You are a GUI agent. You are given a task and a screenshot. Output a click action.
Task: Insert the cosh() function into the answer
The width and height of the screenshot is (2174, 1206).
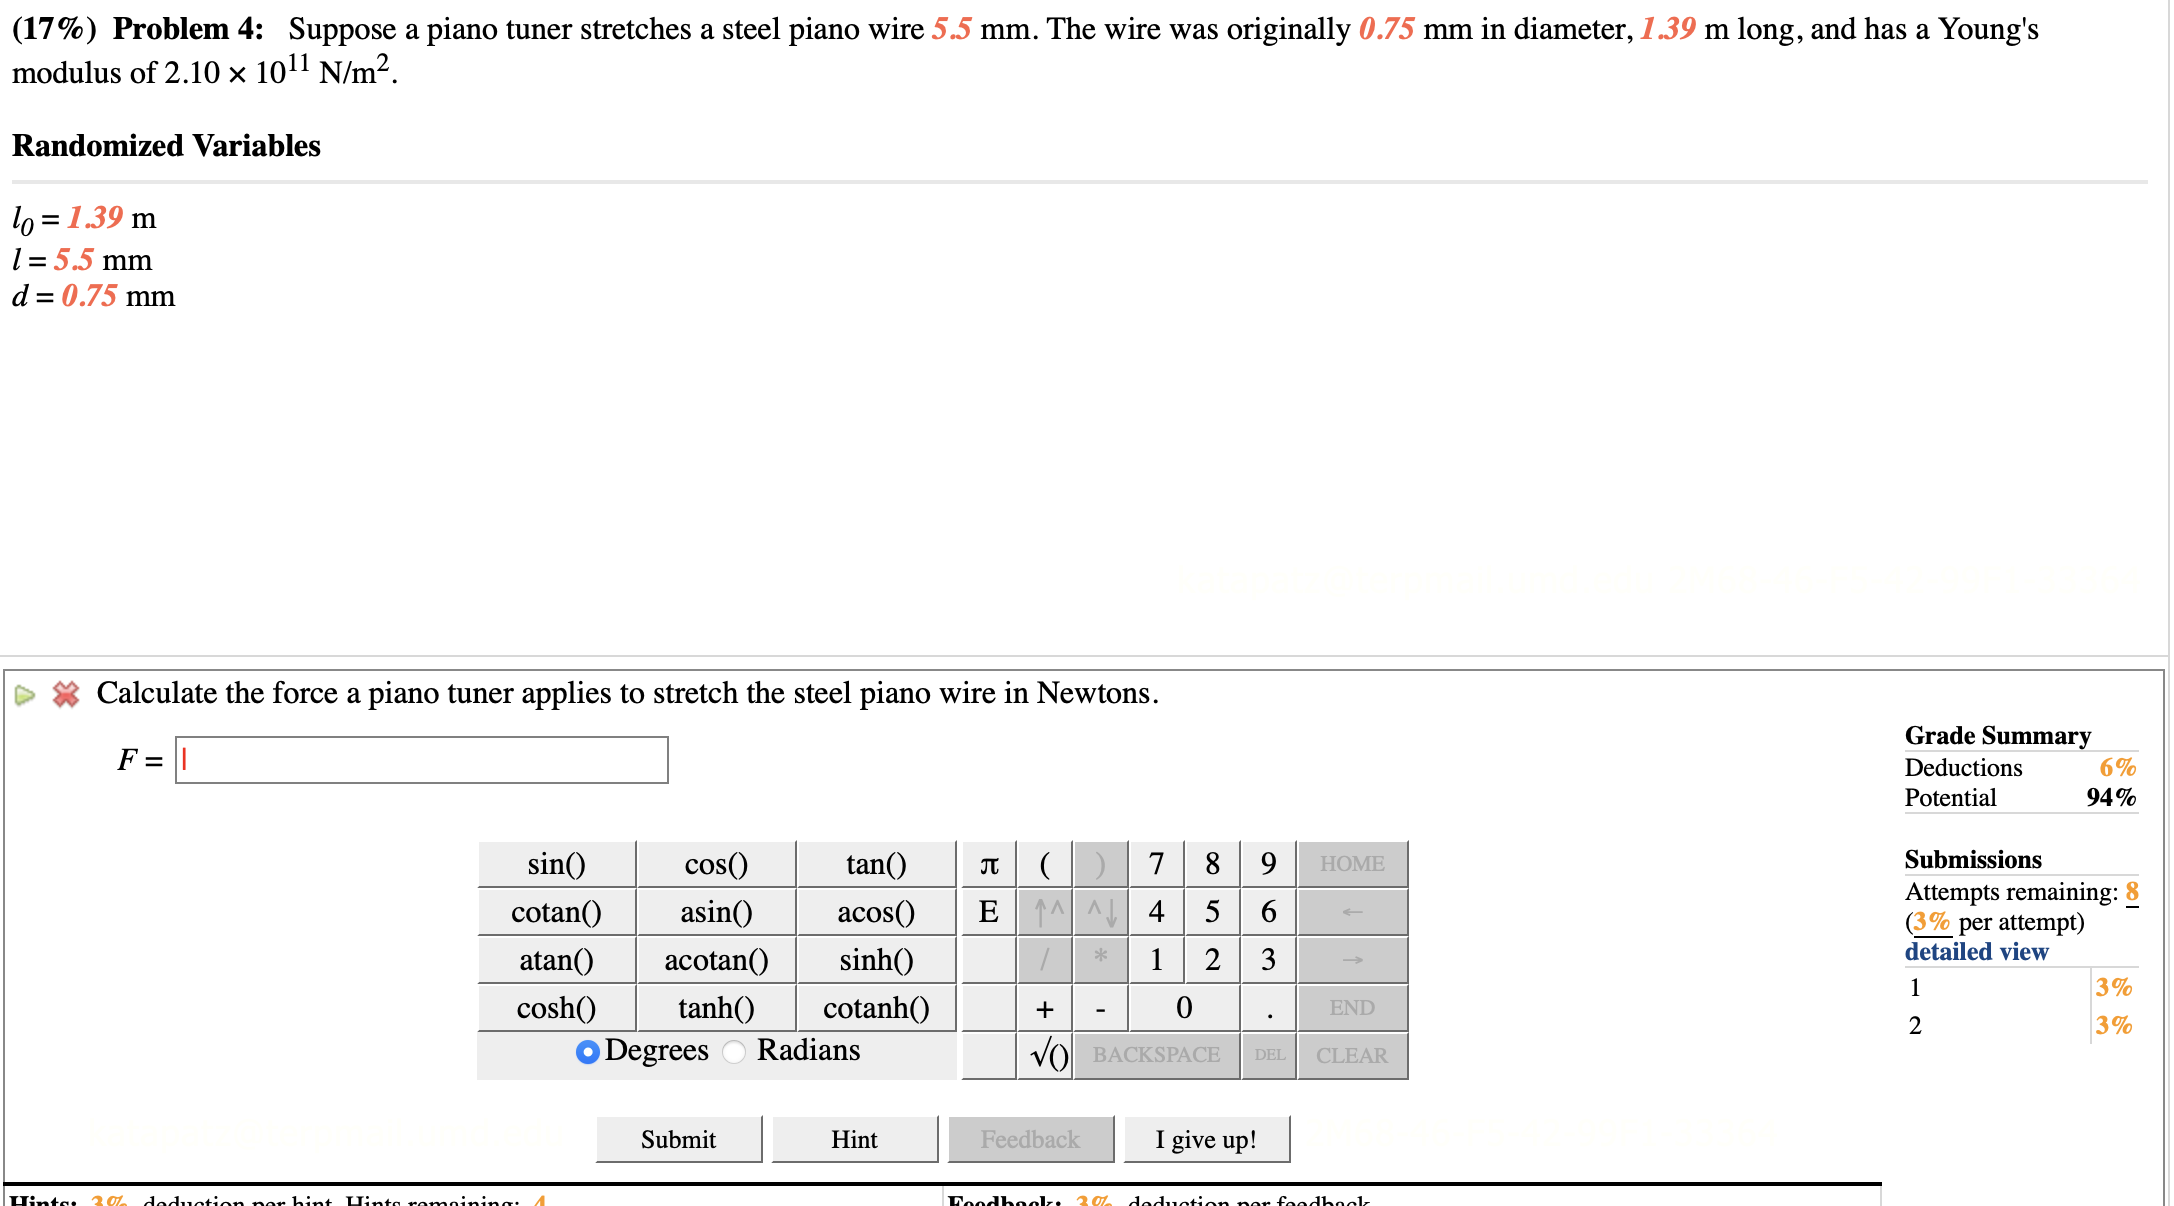point(556,1007)
